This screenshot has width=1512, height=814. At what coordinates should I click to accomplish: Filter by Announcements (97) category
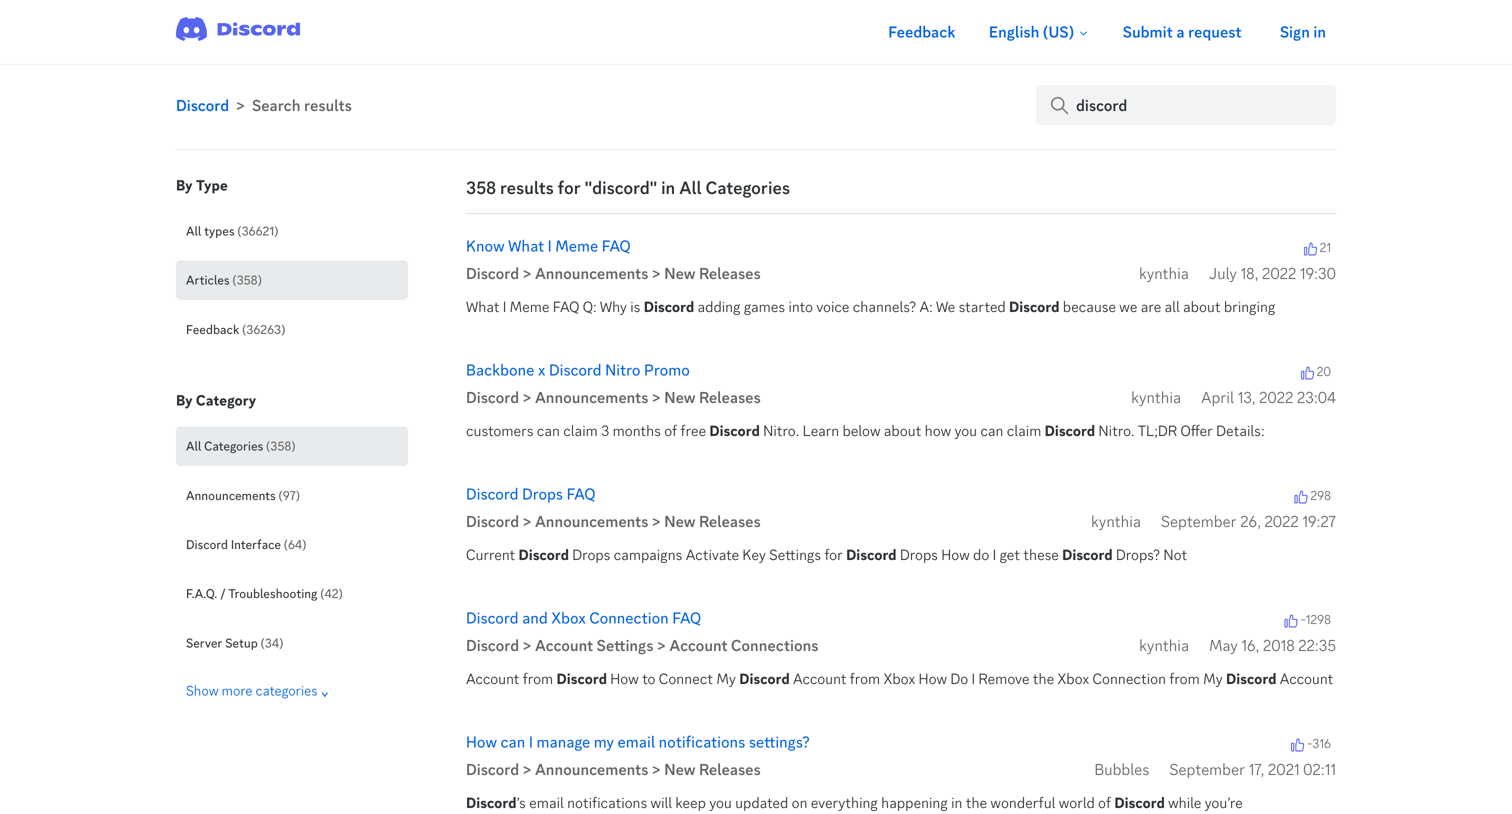[x=291, y=495]
